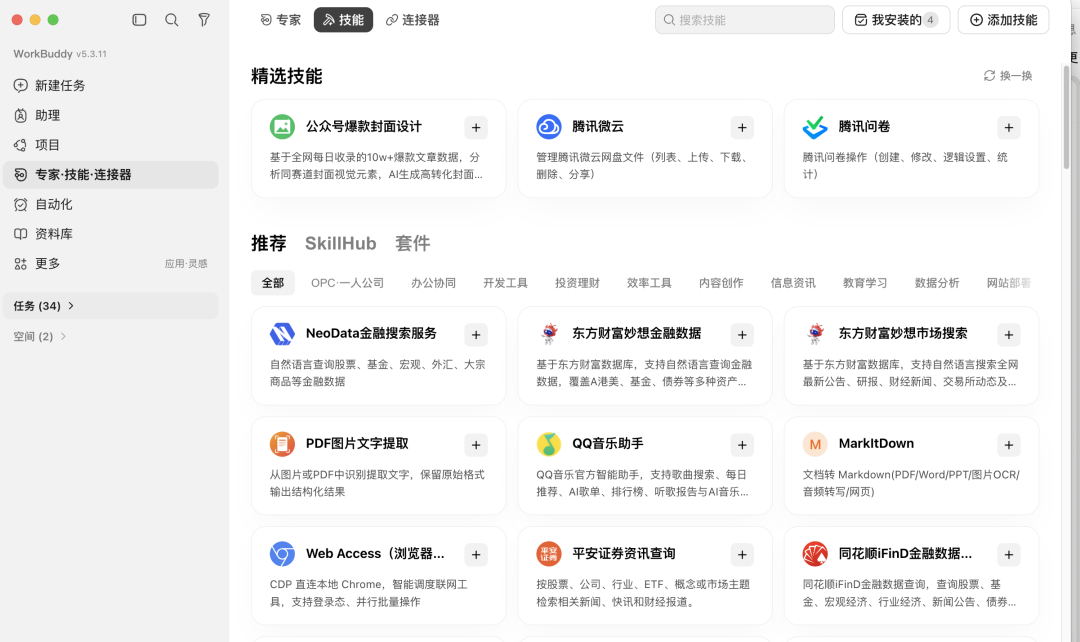Switch to the 专家 tab

coord(280,20)
